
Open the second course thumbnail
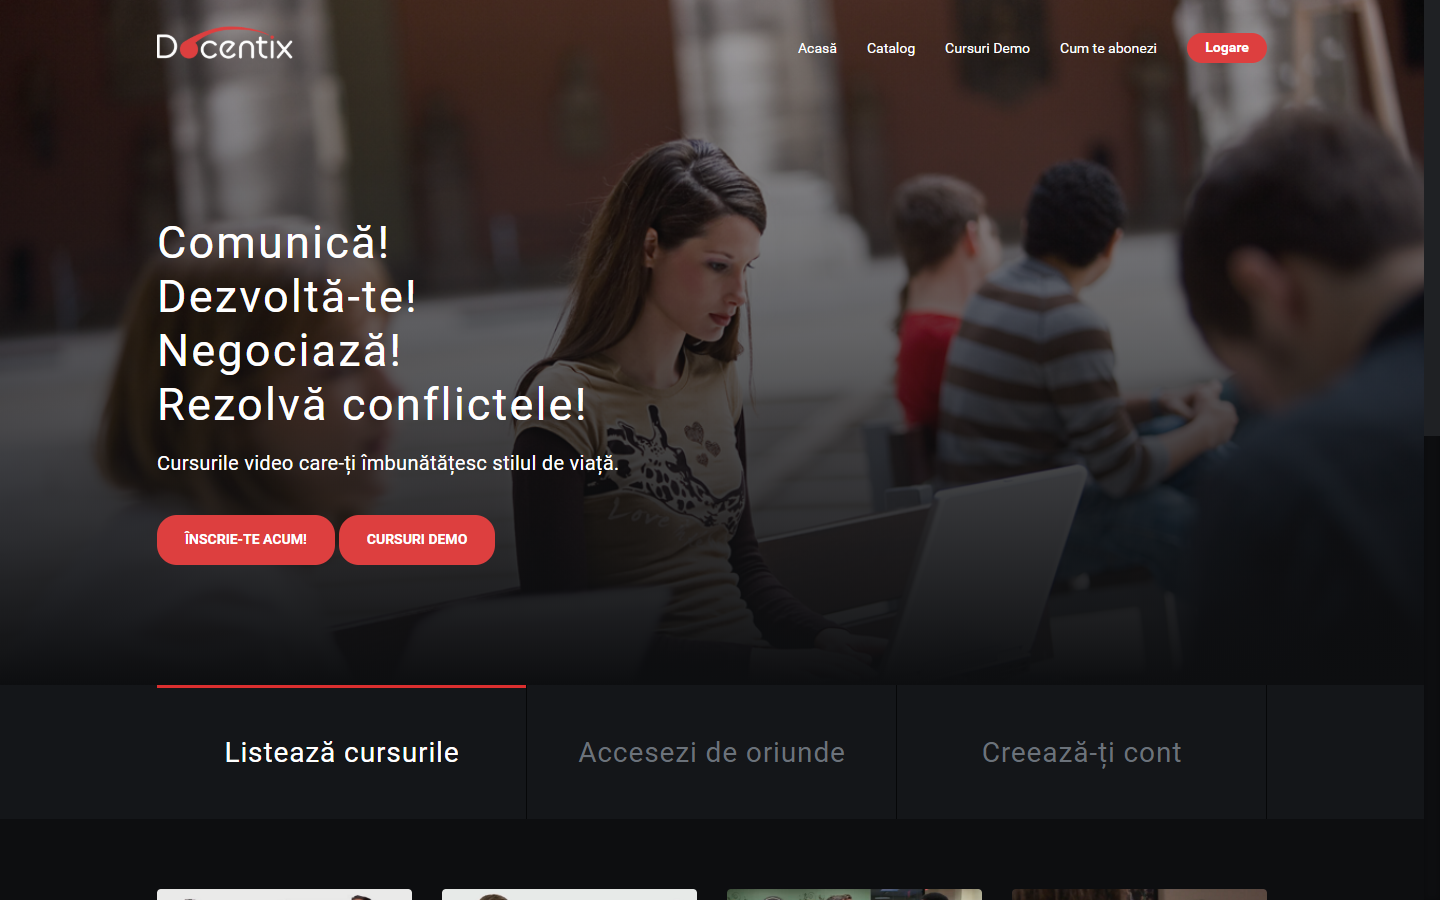pyautogui.click(x=569, y=894)
